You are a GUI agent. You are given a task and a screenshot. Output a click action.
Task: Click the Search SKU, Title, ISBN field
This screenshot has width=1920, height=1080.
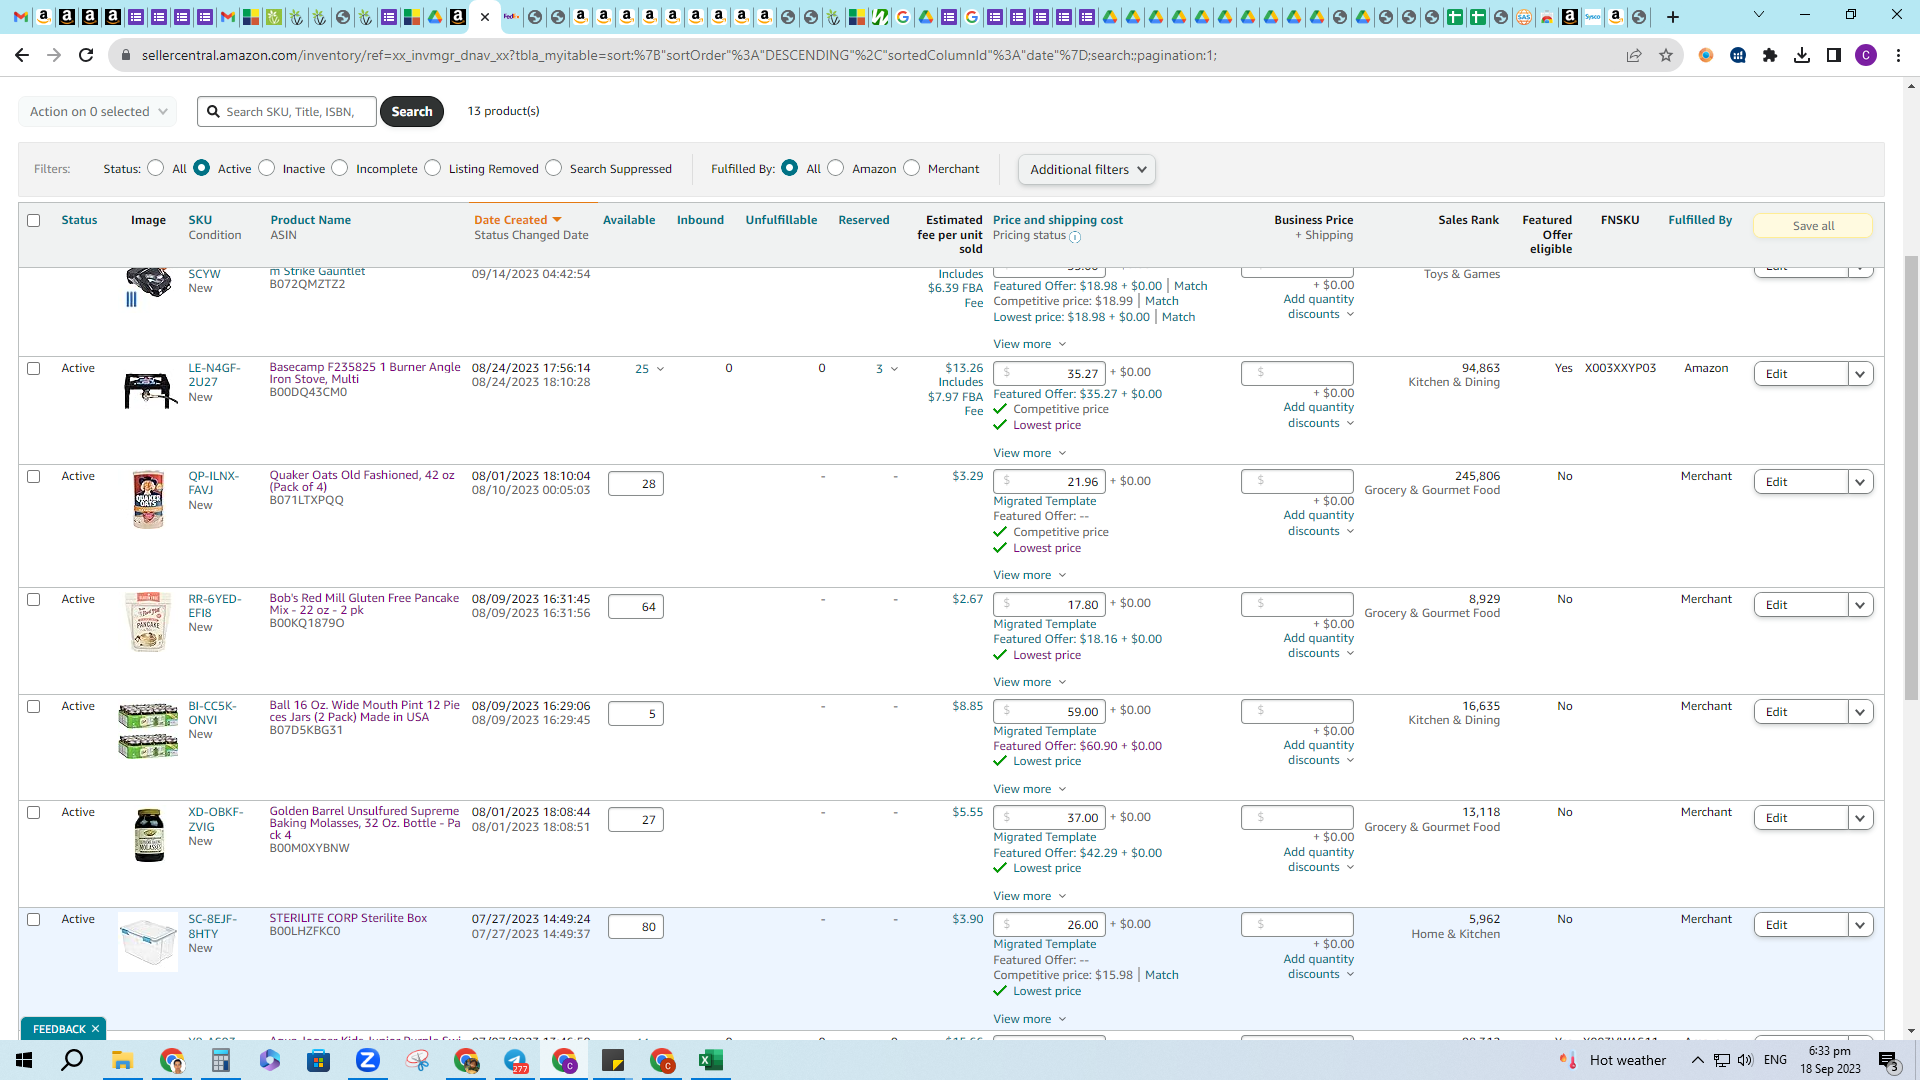[x=287, y=111]
